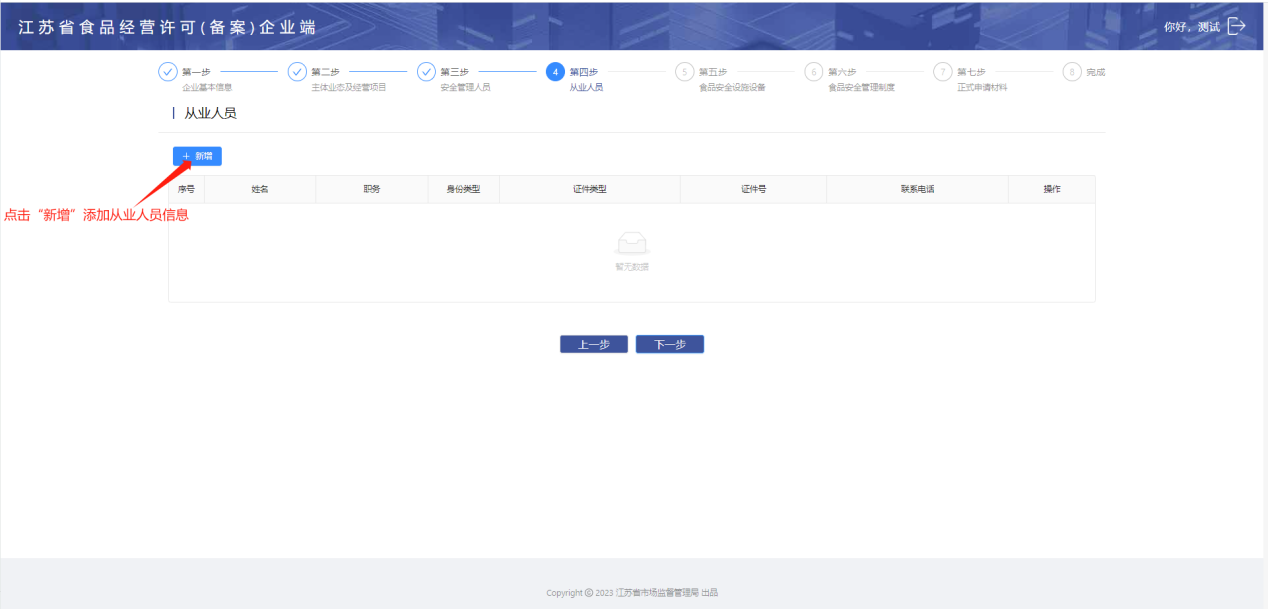This screenshot has height=609, width=1268.
Task: Click step three checkmark circle icon
Action: (x=426, y=72)
